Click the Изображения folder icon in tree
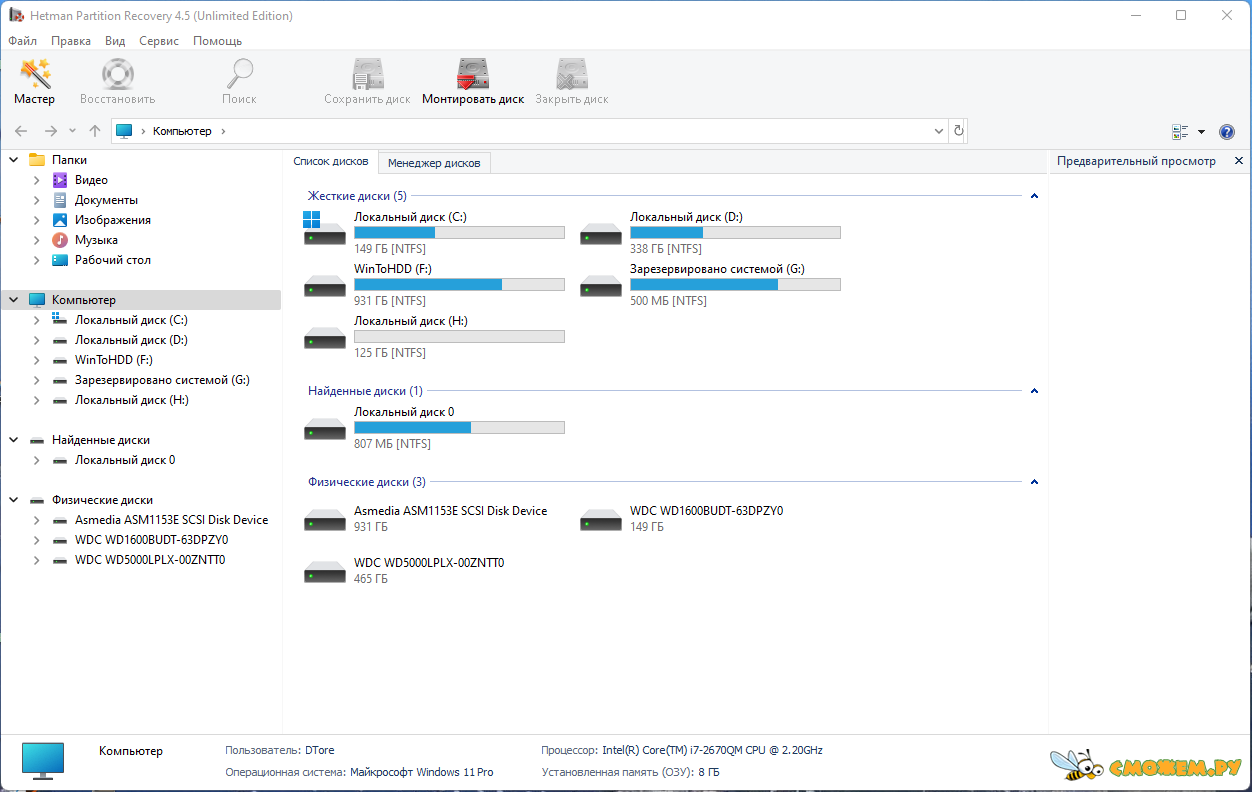Image resolution: width=1252 pixels, height=792 pixels. tap(60, 220)
